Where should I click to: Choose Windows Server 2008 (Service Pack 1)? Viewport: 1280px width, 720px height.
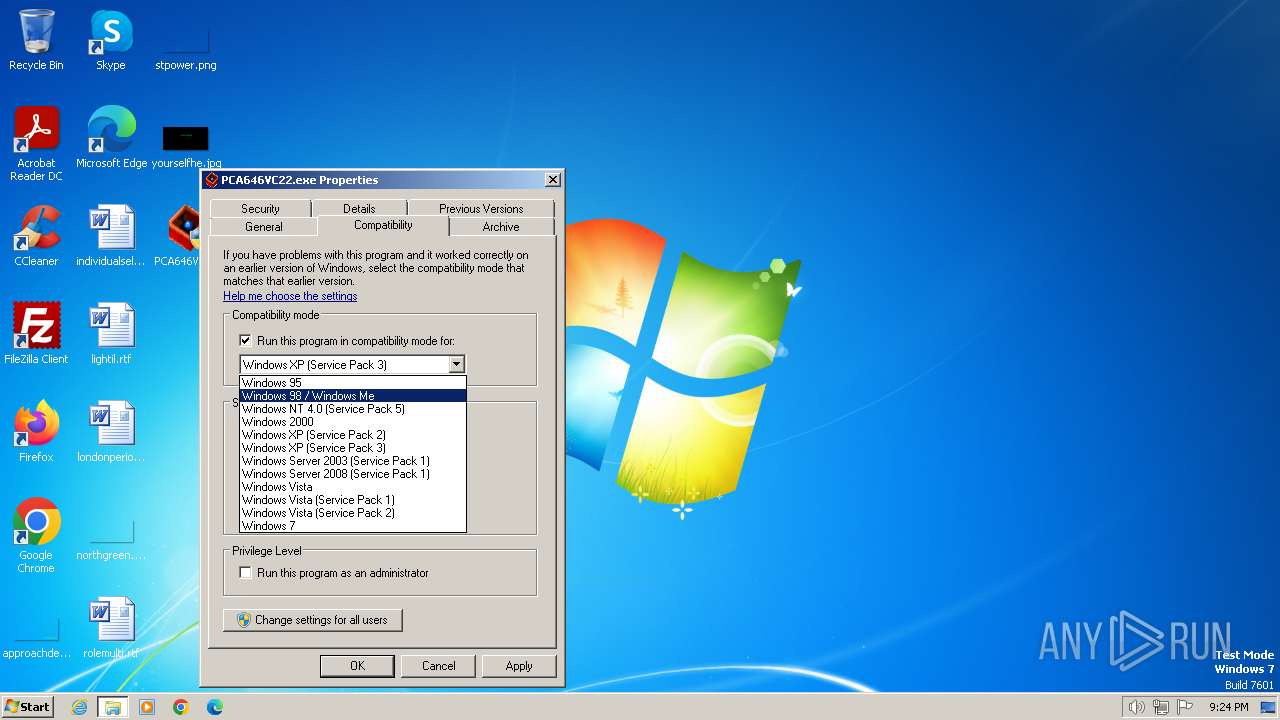(x=353, y=474)
